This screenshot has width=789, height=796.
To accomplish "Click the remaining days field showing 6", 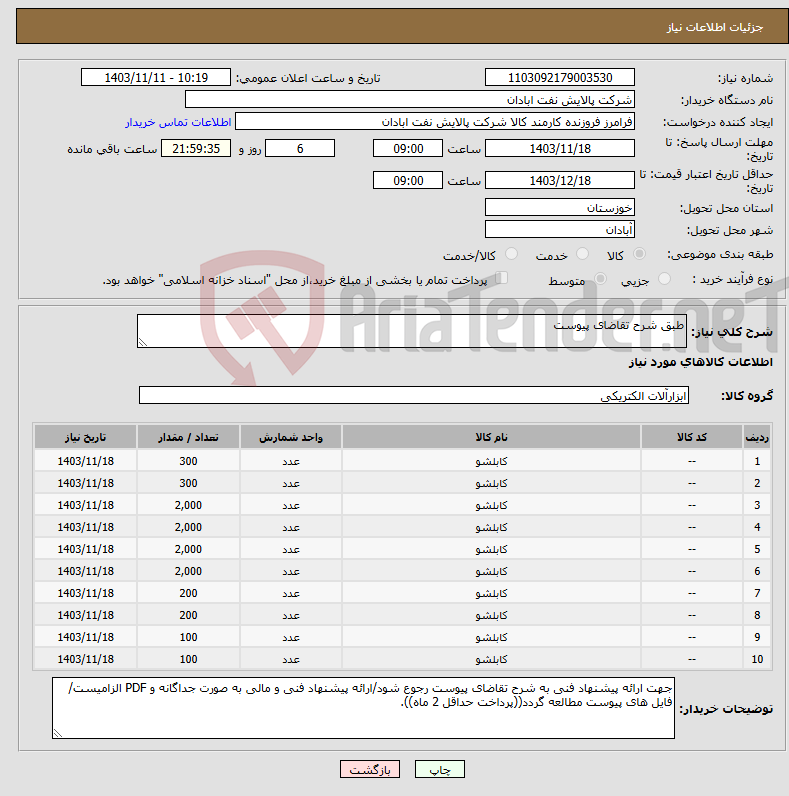I will click(x=300, y=148).
